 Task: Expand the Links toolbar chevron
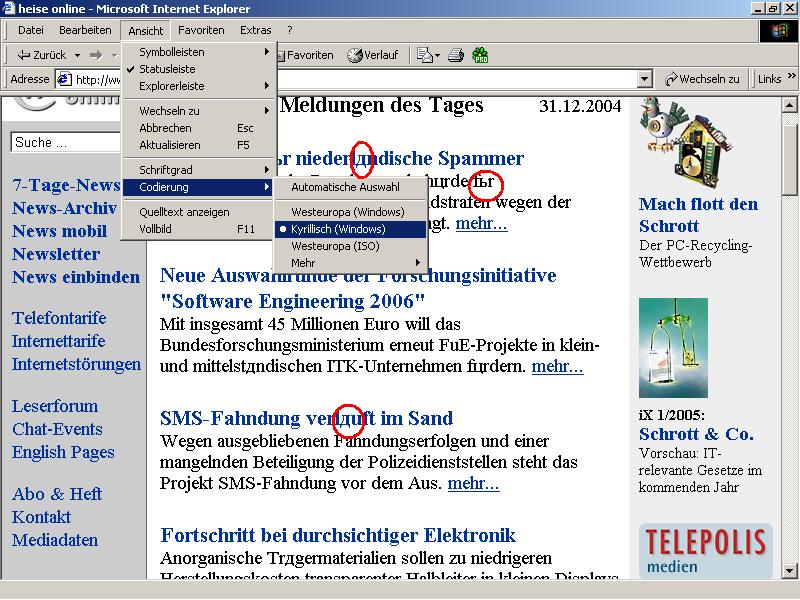click(x=791, y=76)
